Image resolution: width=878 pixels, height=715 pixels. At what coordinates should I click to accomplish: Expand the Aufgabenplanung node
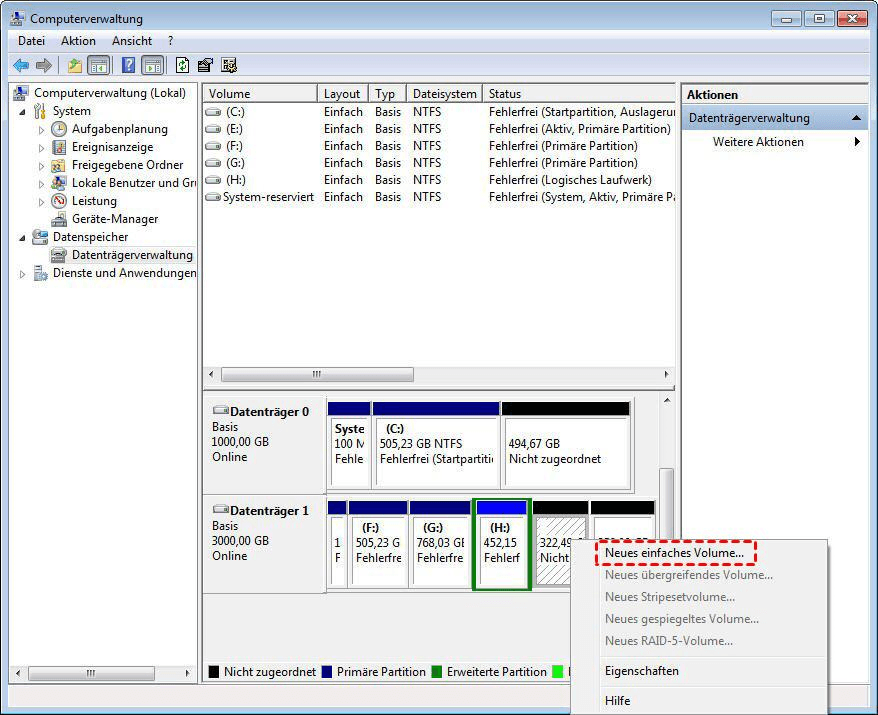point(41,130)
